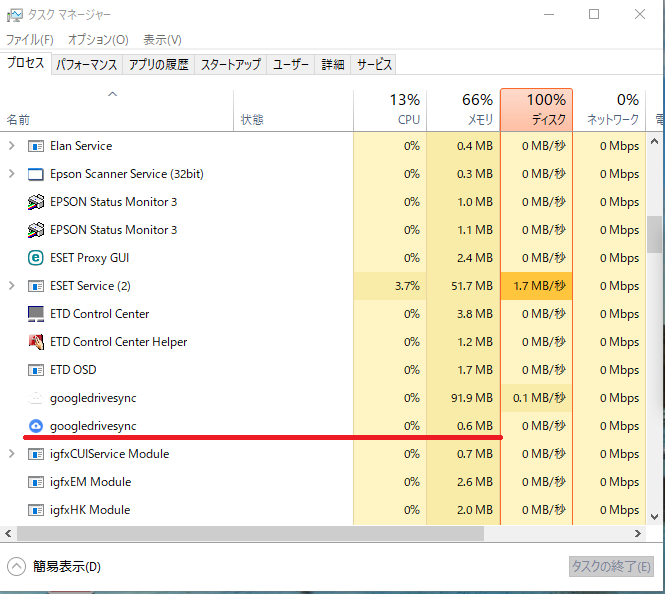The height and width of the screenshot is (594, 665).
Task: Select the Elan Service row text
Action: [81, 146]
